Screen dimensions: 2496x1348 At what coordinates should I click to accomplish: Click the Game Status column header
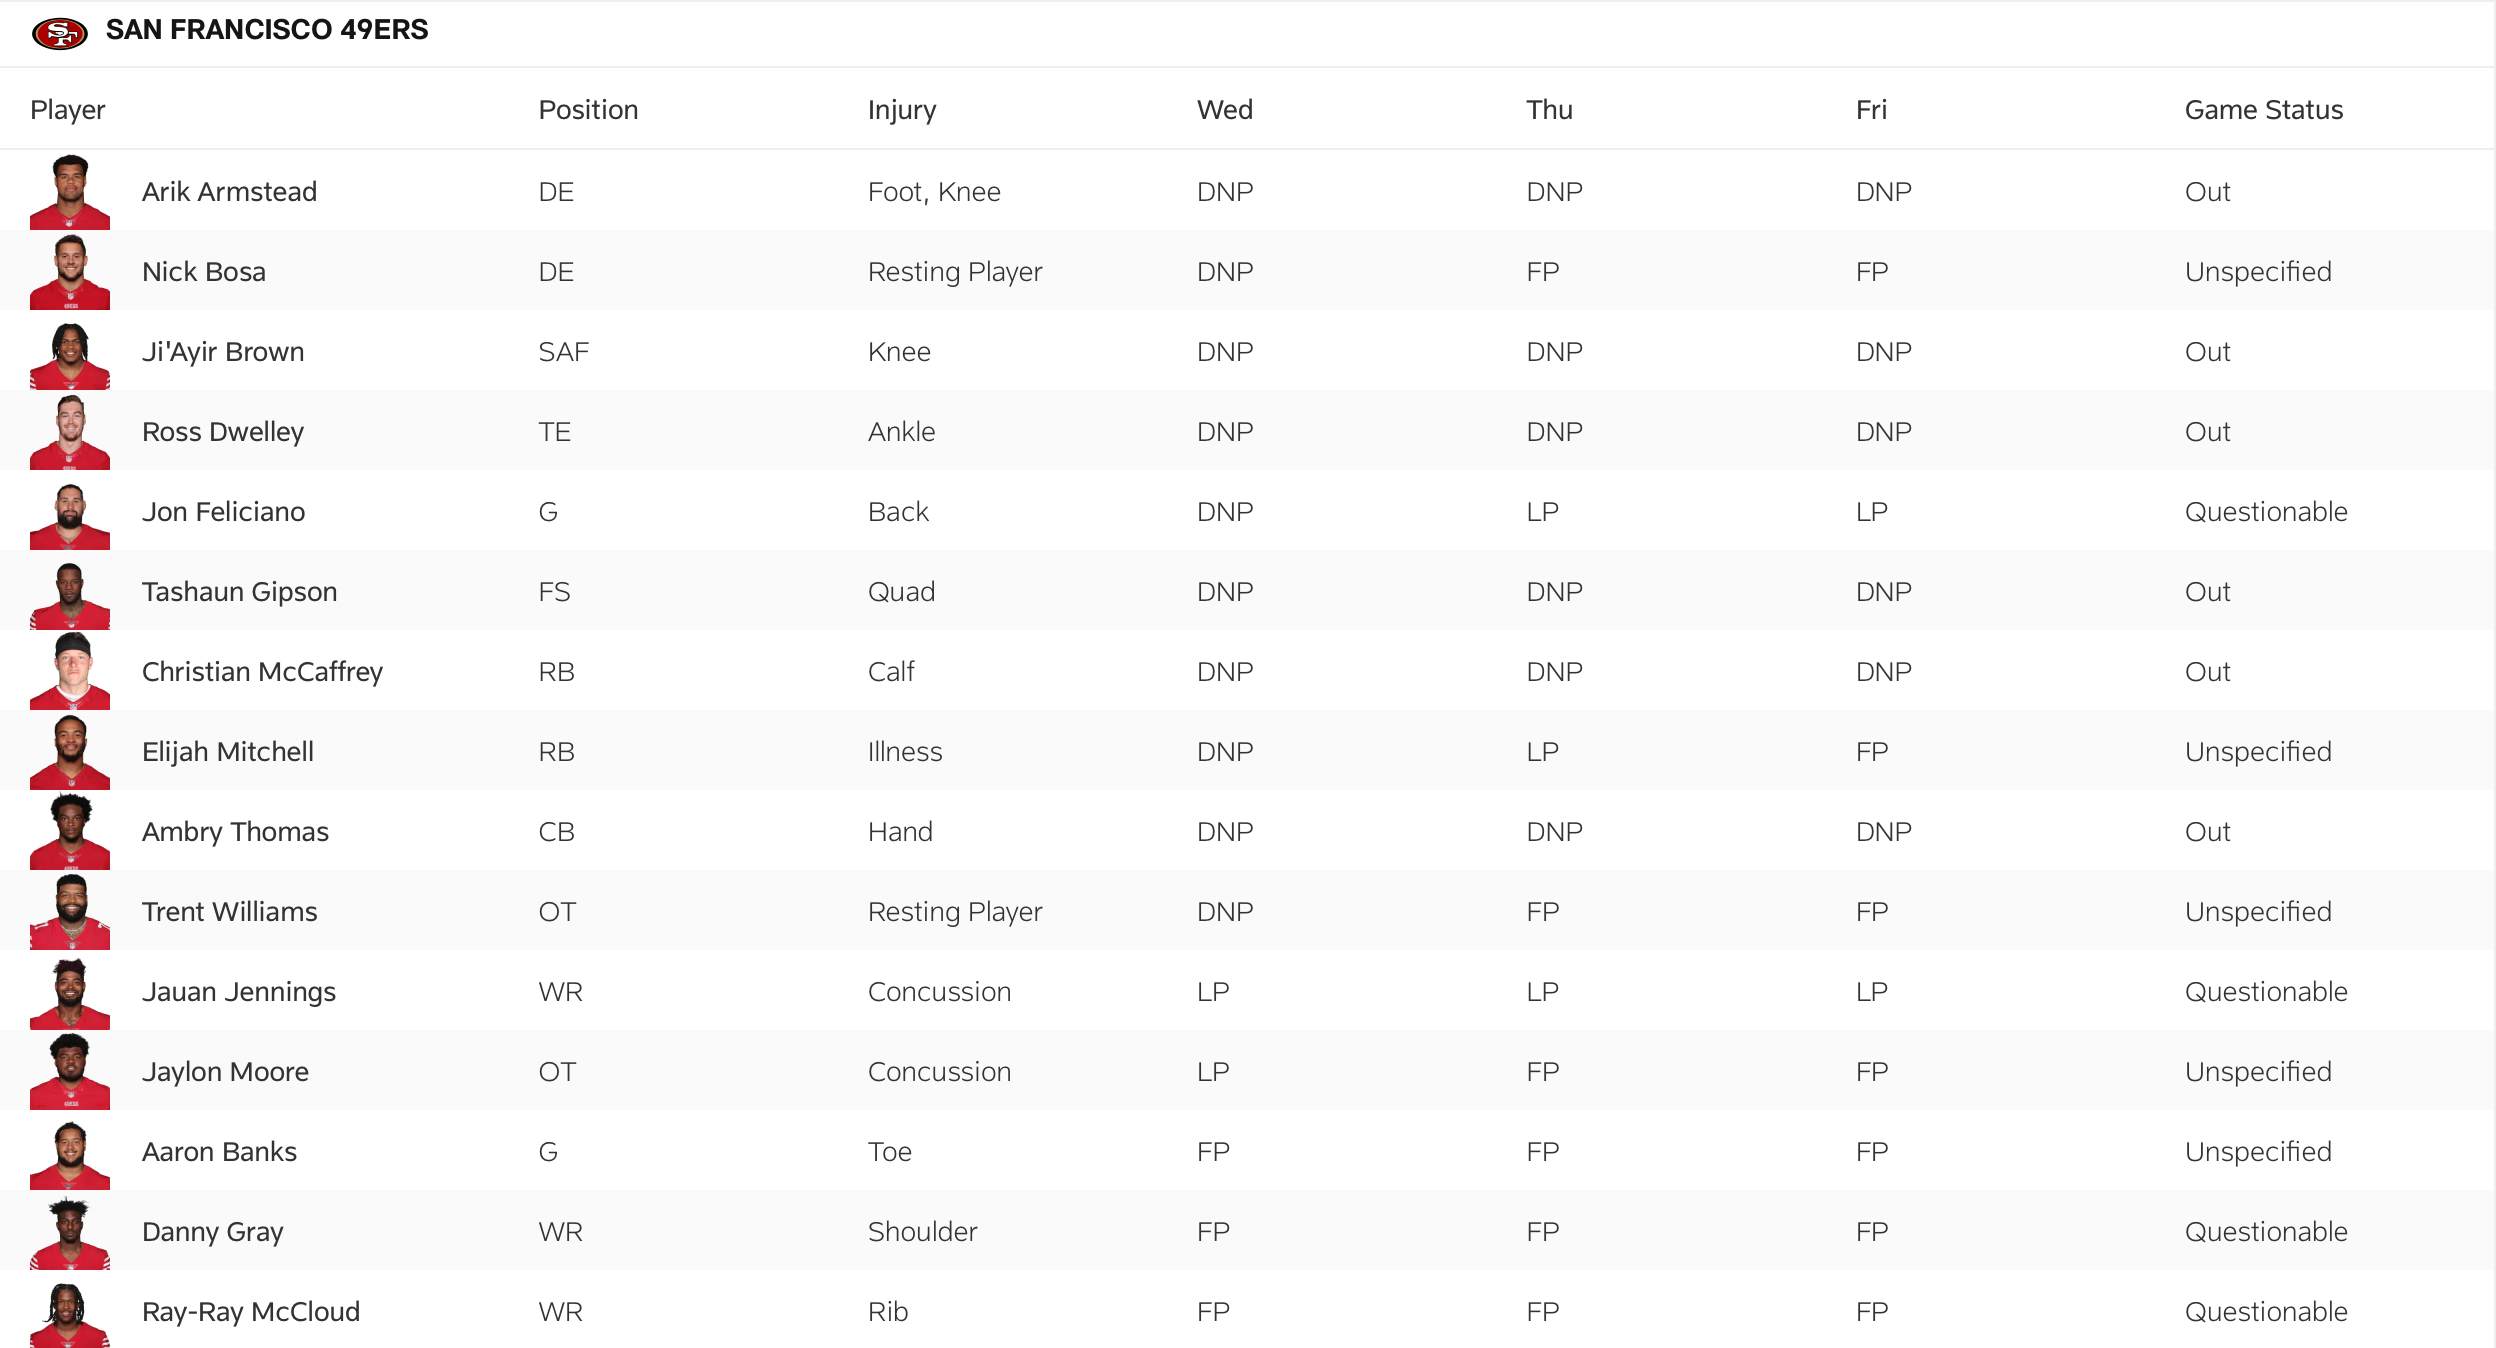[2263, 110]
